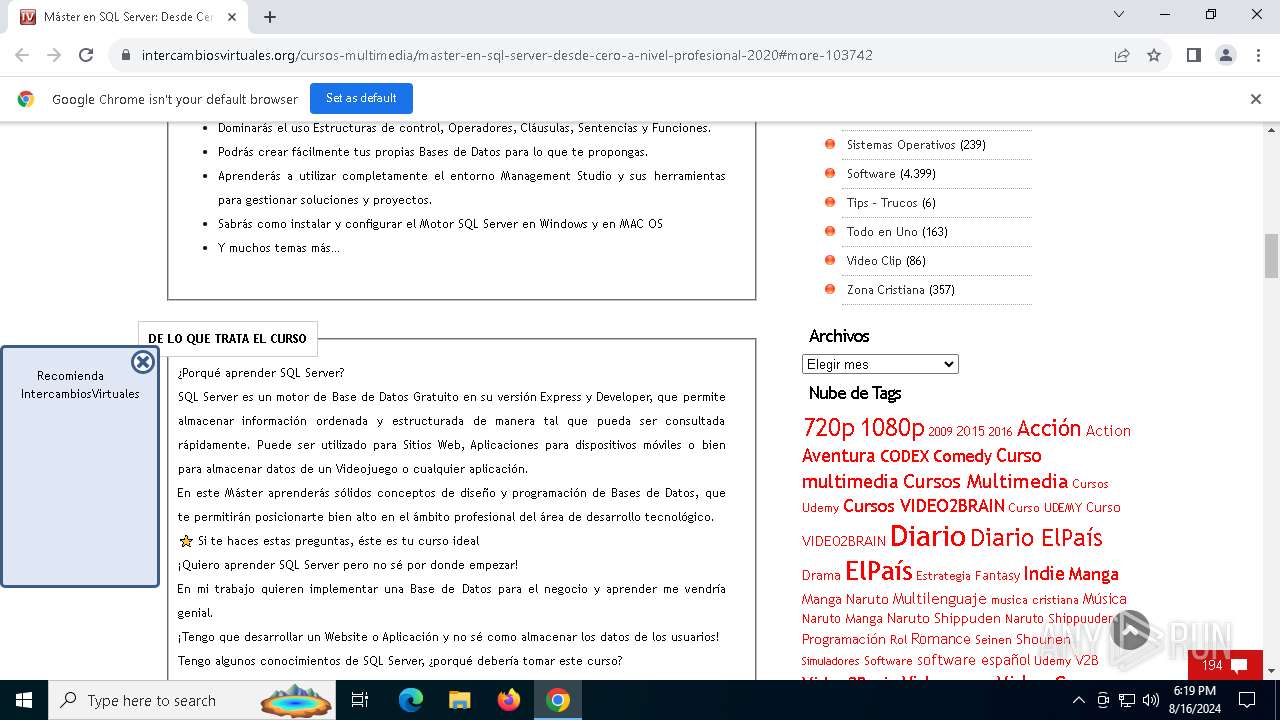Go forward with the browser forward arrow

click(54, 55)
